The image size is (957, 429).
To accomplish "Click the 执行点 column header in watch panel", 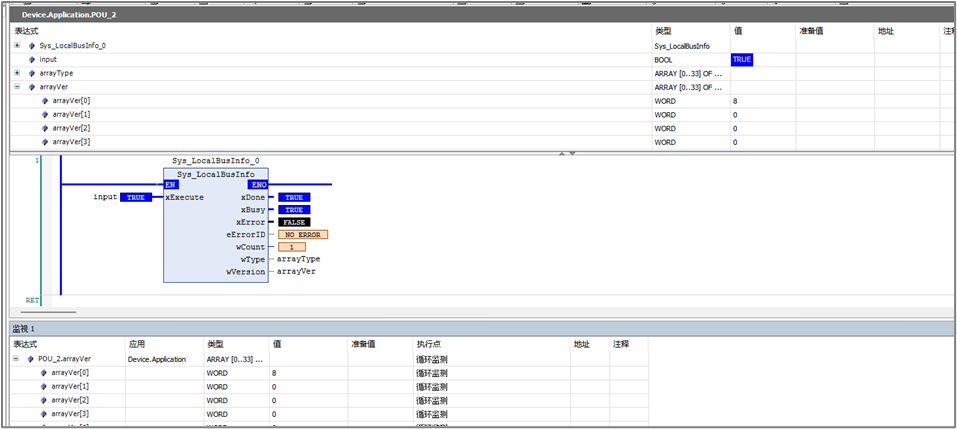I will tap(428, 345).
